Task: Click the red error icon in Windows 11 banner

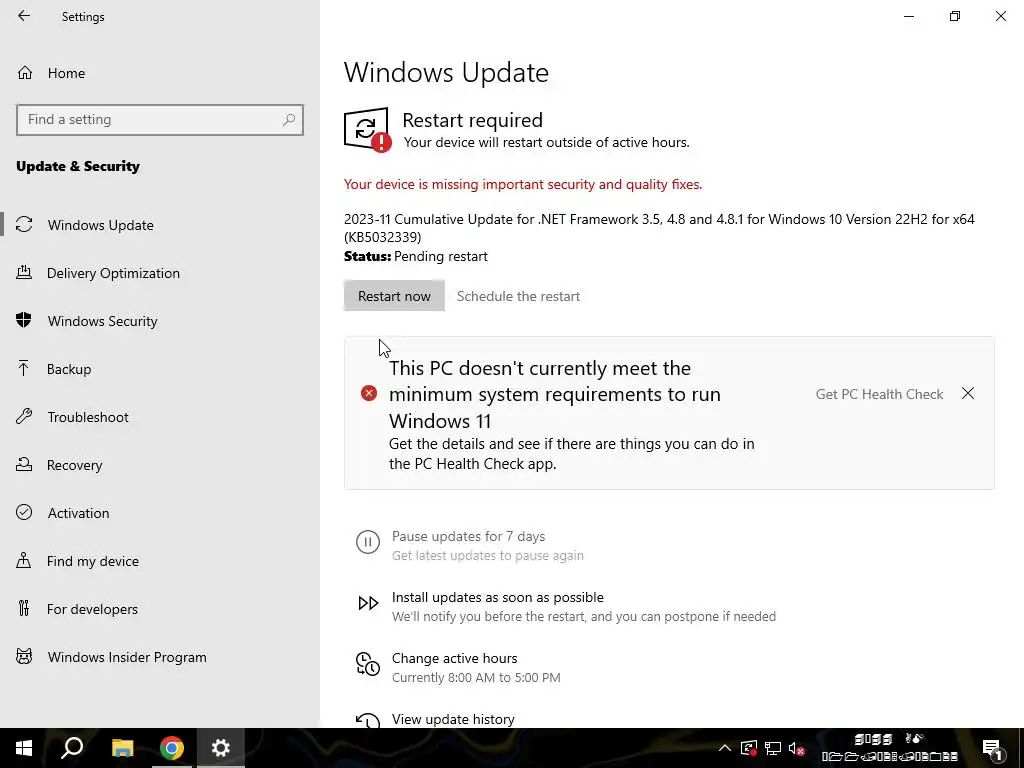Action: (369, 393)
